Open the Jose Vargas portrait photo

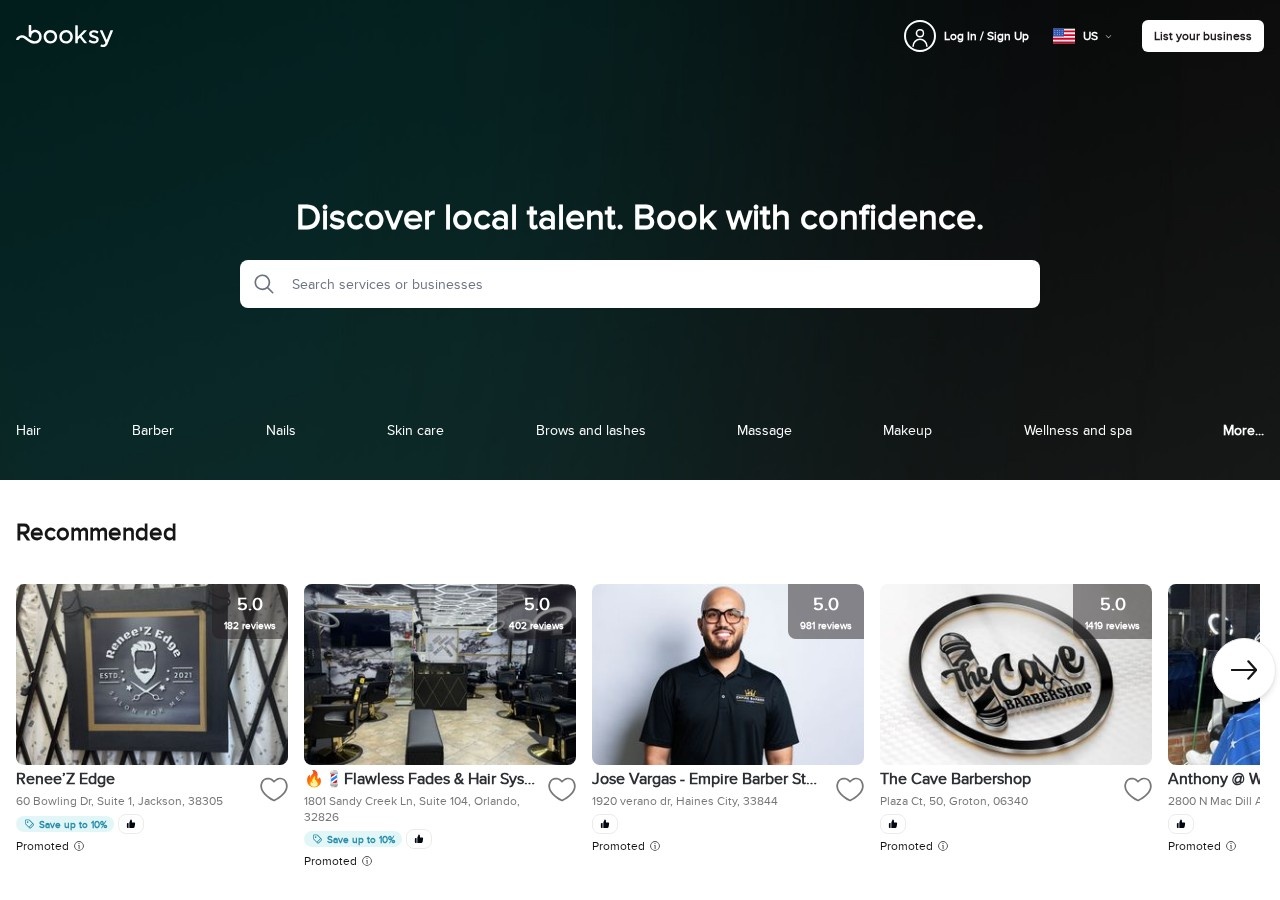tap(728, 674)
